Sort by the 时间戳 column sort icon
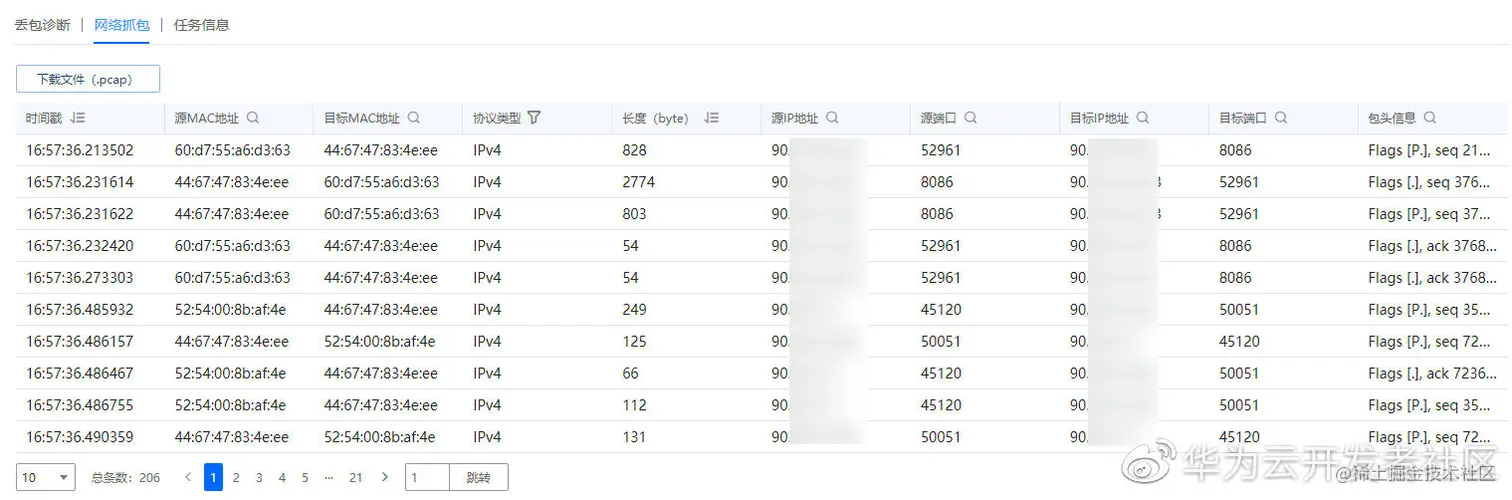The height and width of the screenshot is (500, 1512). pos(78,118)
